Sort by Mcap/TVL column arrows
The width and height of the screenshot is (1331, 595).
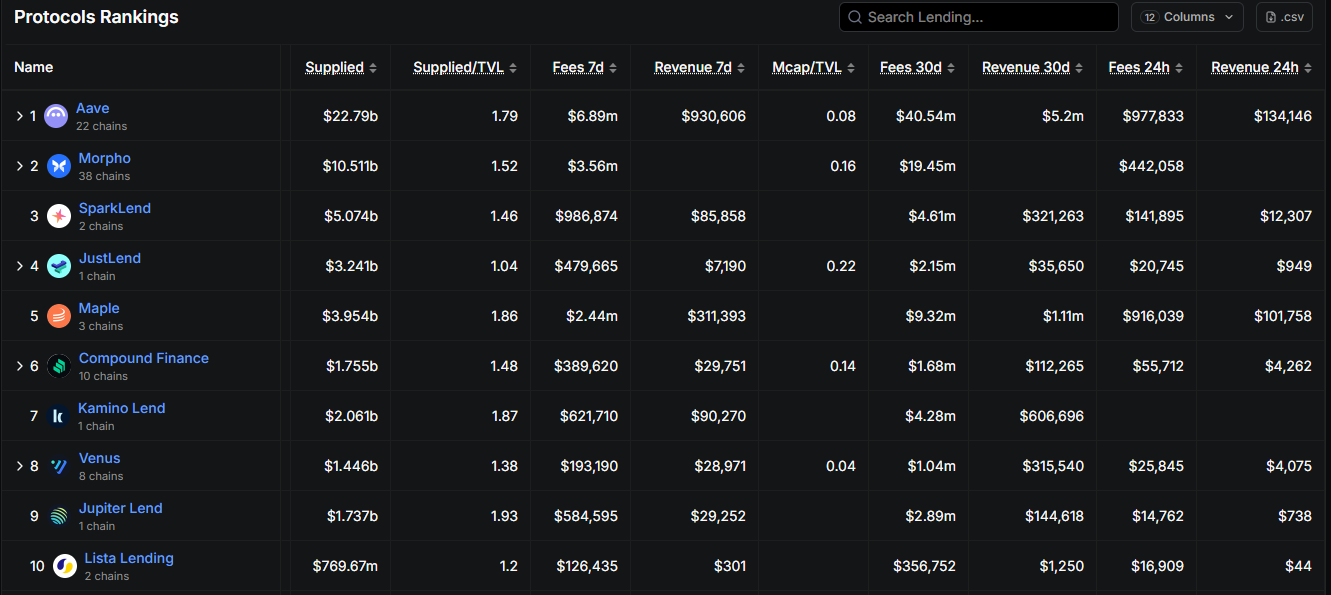coord(851,68)
